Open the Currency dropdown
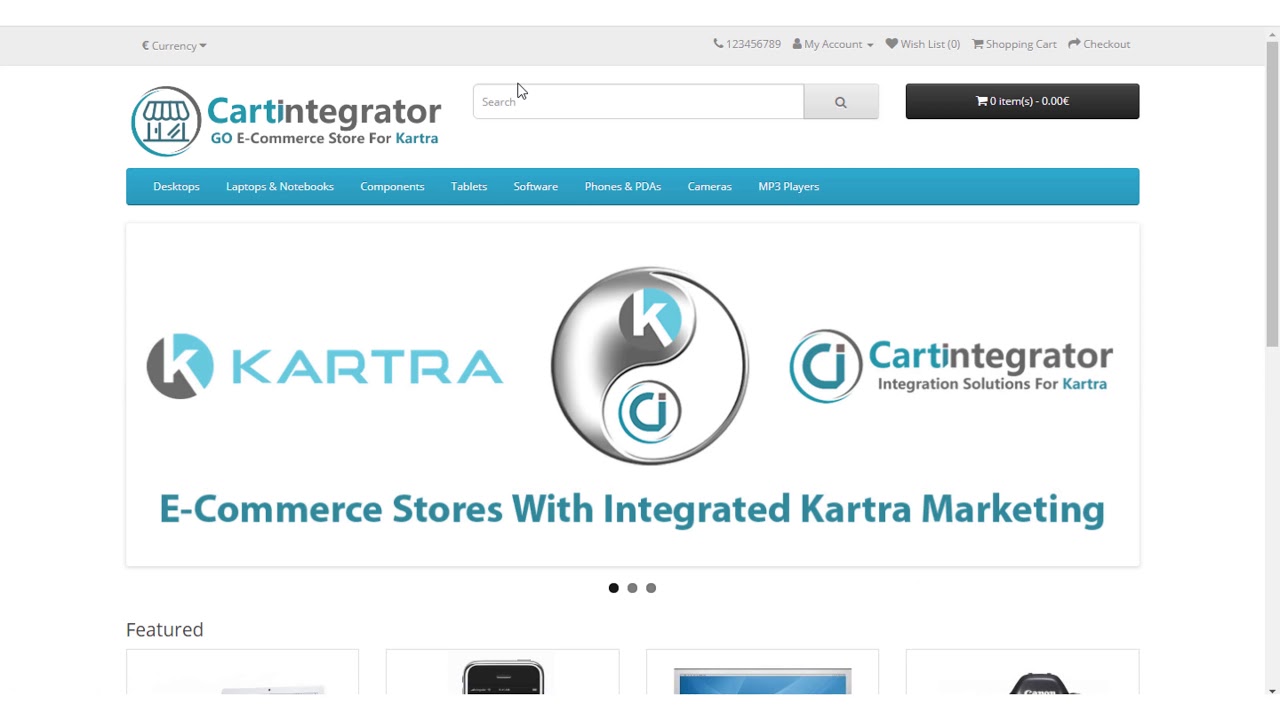 (174, 45)
